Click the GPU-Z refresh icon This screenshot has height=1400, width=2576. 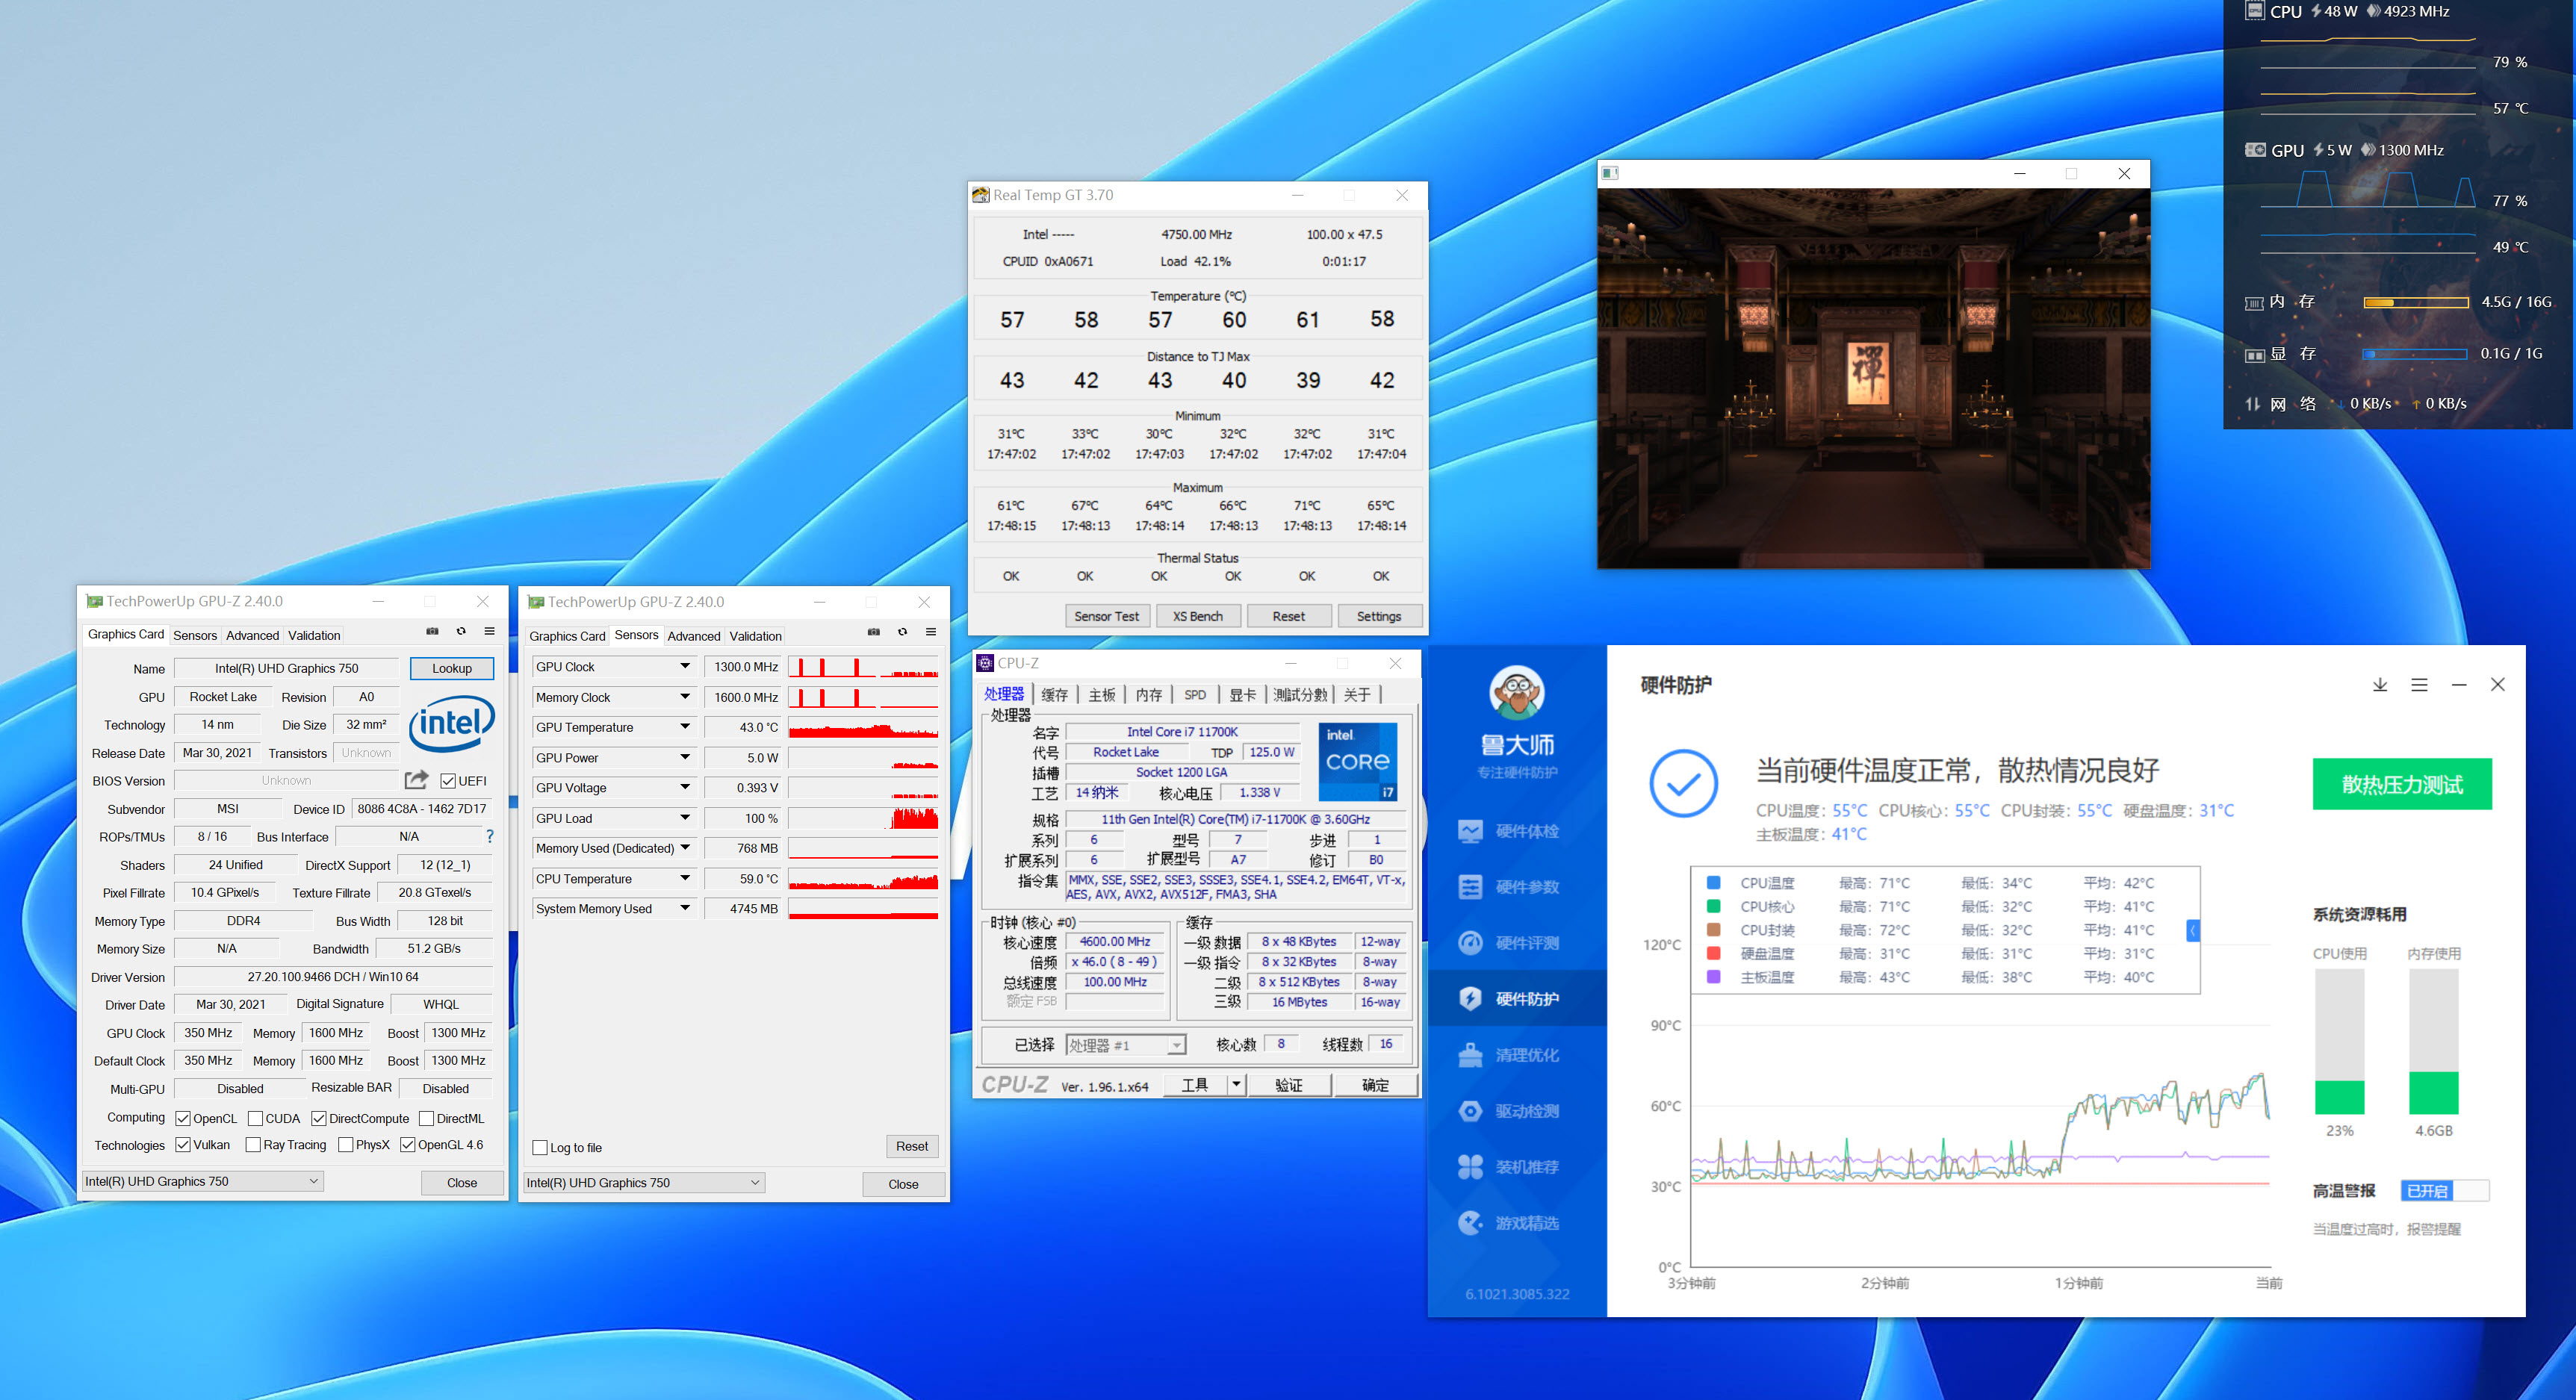pos(461,632)
